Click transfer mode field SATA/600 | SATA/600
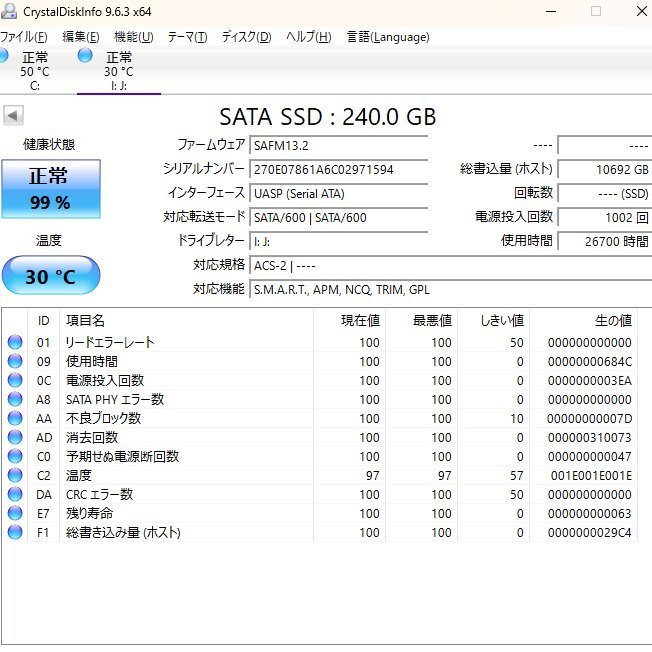The height and width of the screenshot is (652, 652). tap(338, 217)
